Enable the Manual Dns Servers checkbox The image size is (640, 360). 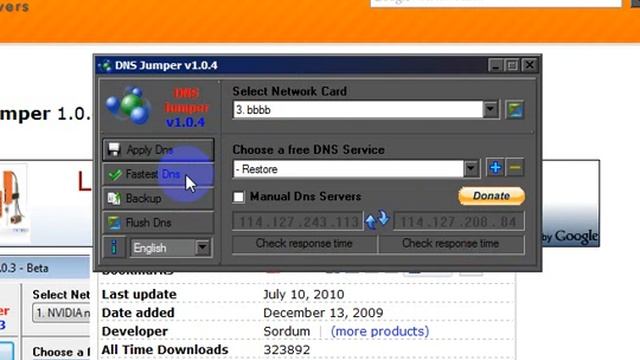(x=239, y=197)
